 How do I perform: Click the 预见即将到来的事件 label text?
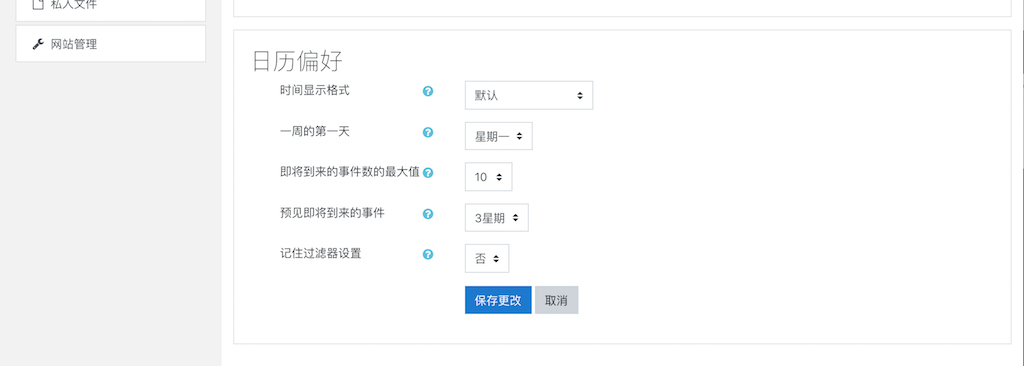click(332, 212)
